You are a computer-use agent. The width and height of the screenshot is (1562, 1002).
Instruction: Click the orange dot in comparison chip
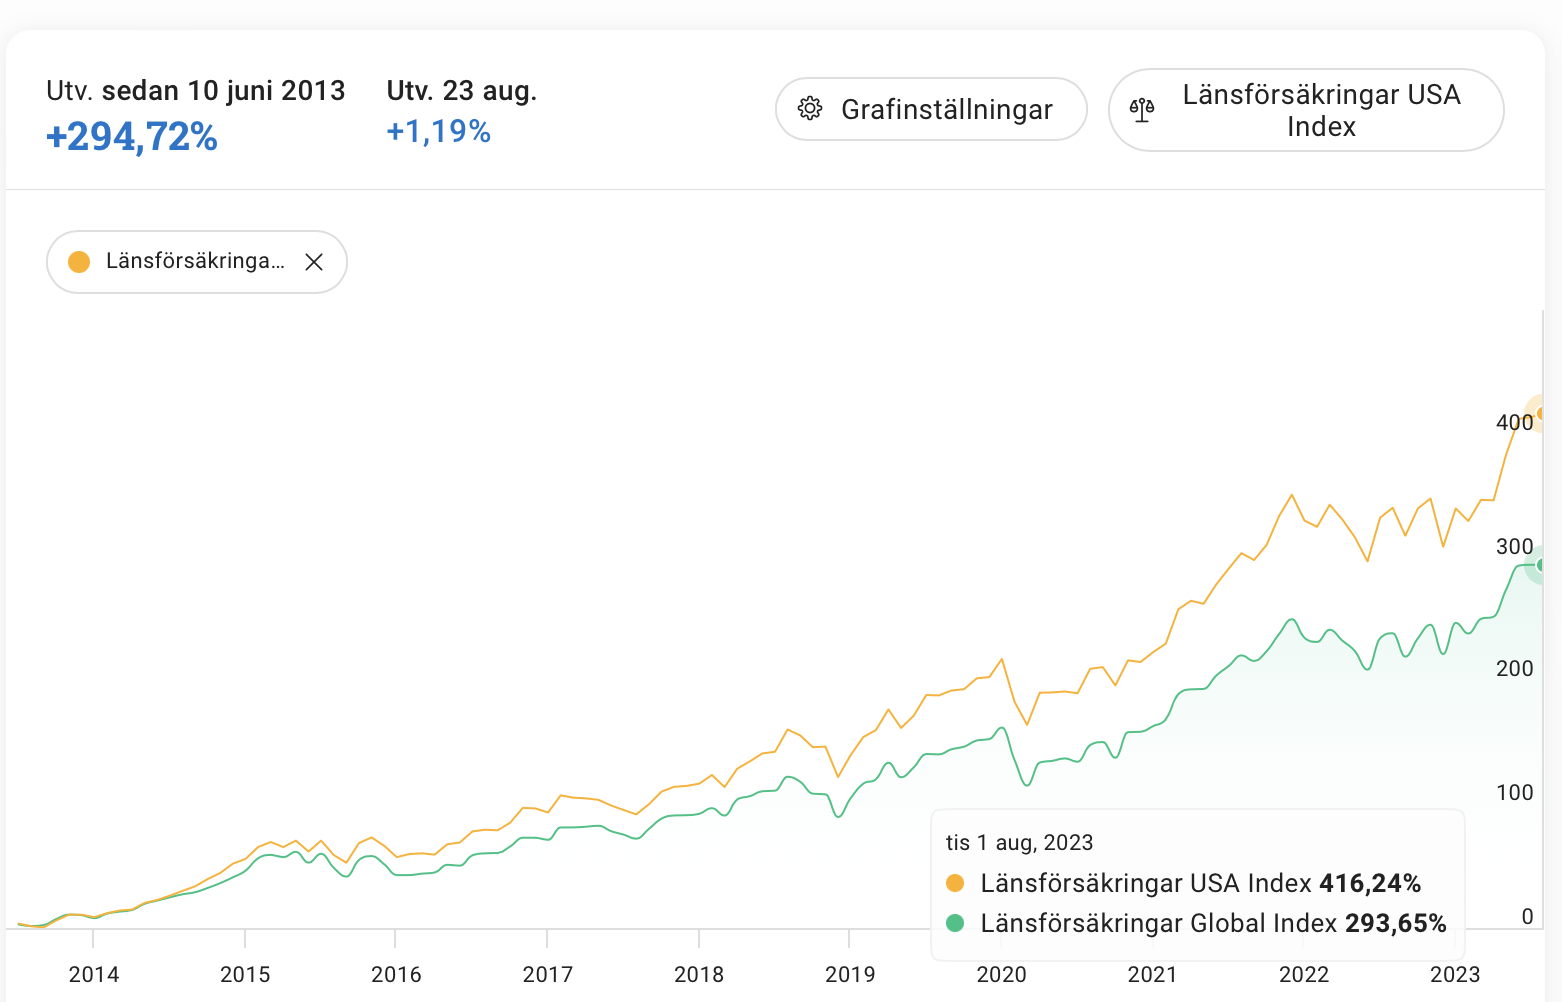coord(79,262)
